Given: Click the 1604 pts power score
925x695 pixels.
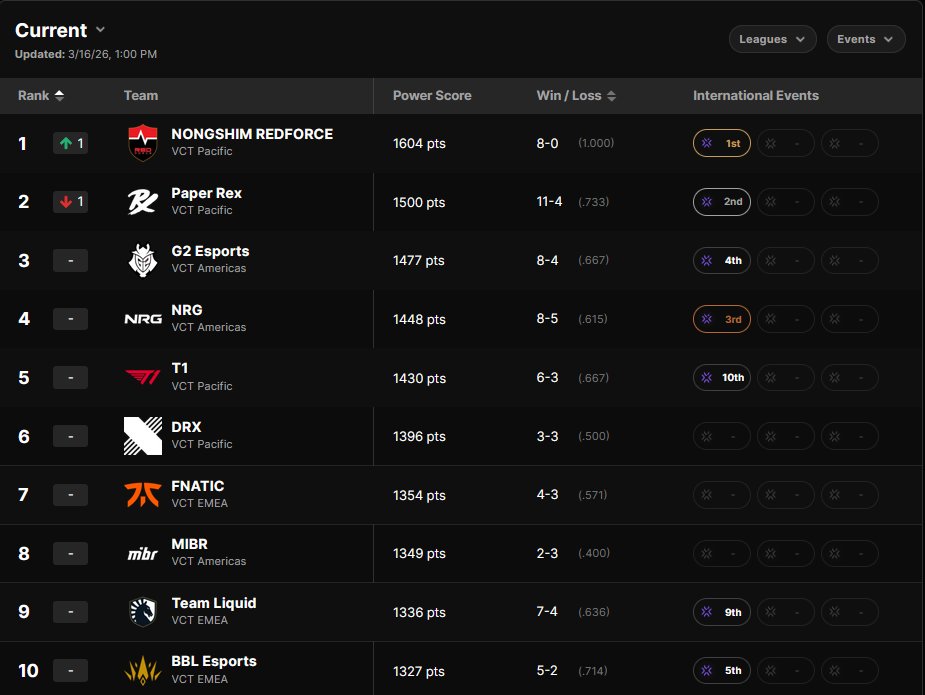Looking at the screenshot, I should click(x=419, y=143).
